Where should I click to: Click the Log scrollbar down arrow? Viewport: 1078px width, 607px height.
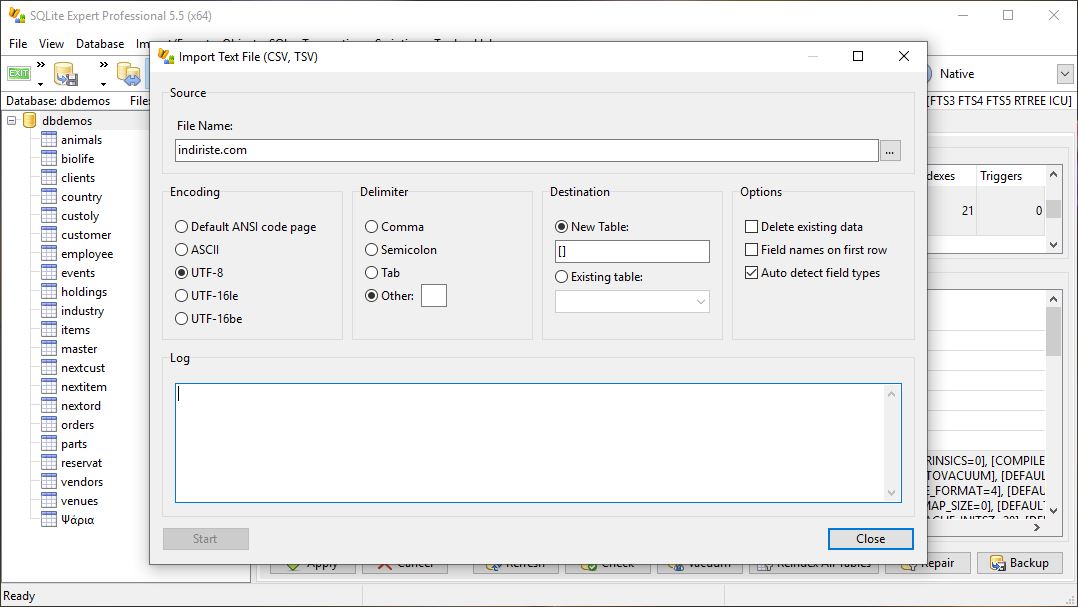tap(892, 492)
